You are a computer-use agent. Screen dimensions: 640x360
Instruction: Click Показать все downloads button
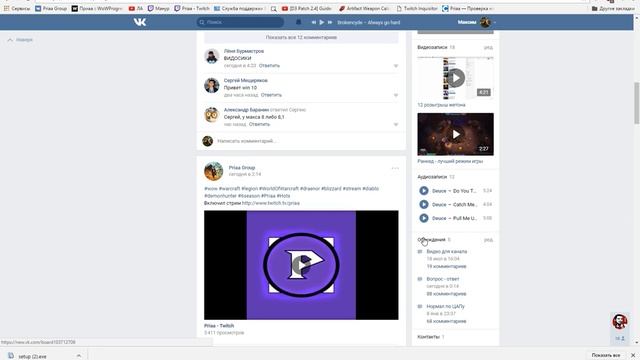click(606, 356)
